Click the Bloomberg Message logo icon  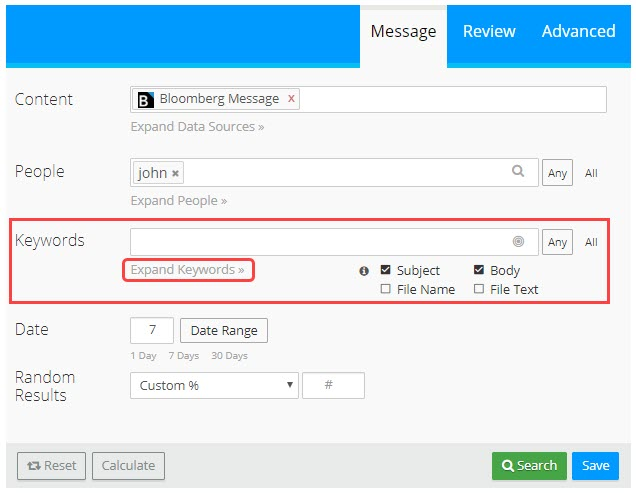pyautogui.click(x=145, y=100)
